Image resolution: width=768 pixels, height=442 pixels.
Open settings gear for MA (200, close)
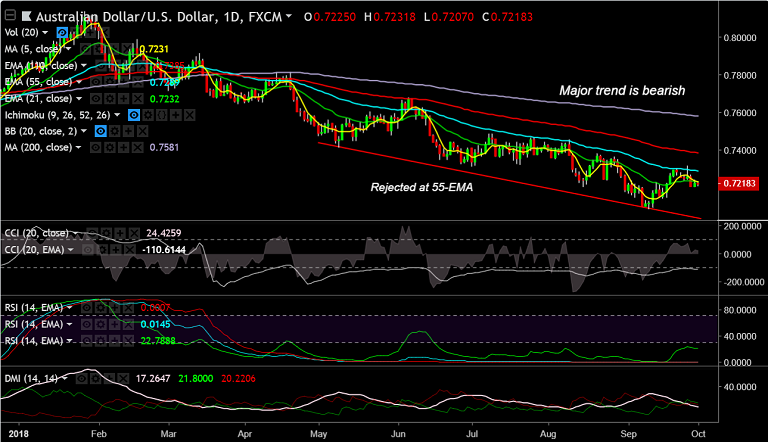coord(110,147)
